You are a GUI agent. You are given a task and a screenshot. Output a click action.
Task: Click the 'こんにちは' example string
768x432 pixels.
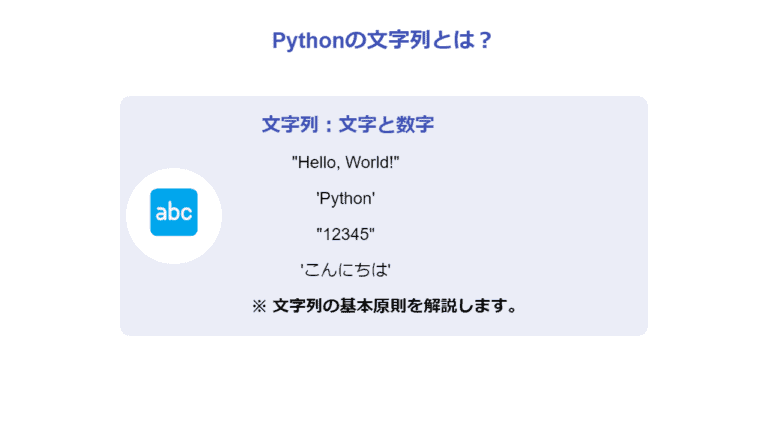click(346, 270)
